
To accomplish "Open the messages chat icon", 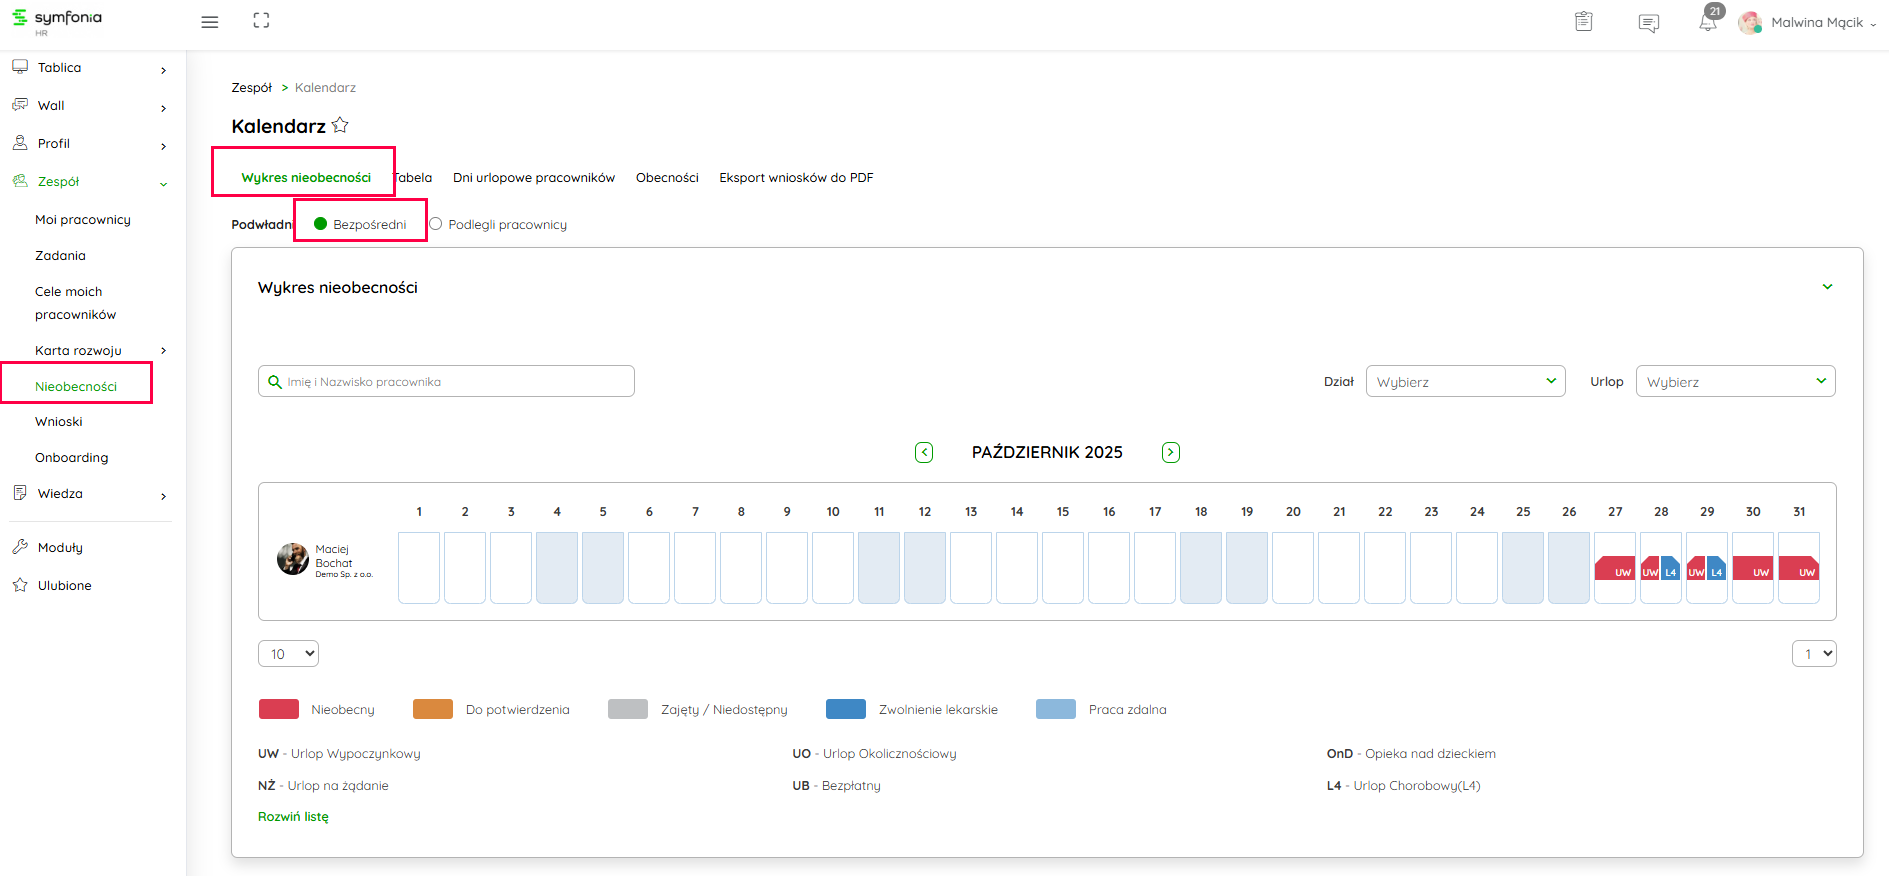I will click(1648, 22).
